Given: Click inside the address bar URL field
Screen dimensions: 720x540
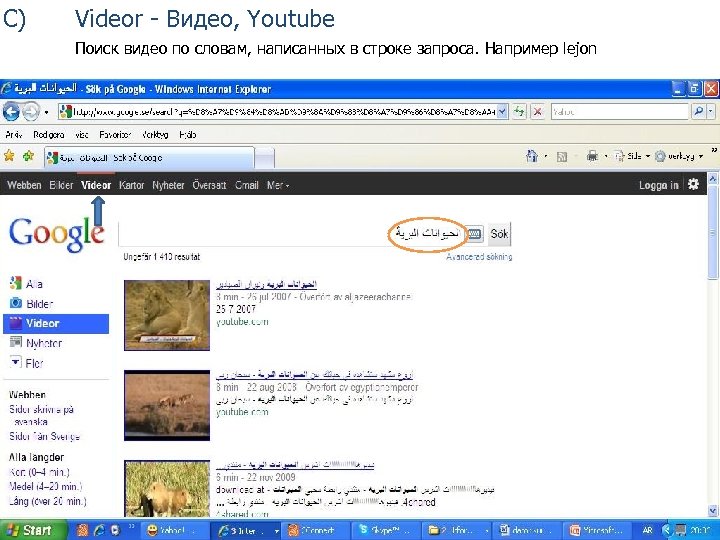Looking at the screenshot, I should click(278, 112).
